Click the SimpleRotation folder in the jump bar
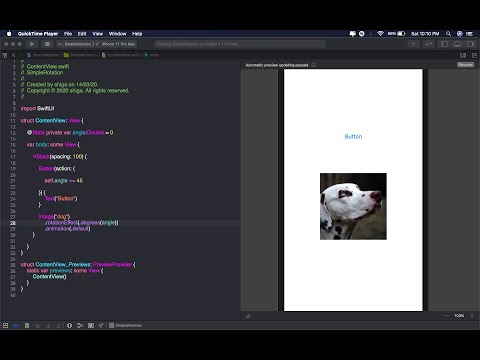 pyautogui.click(x=80, y=55)
